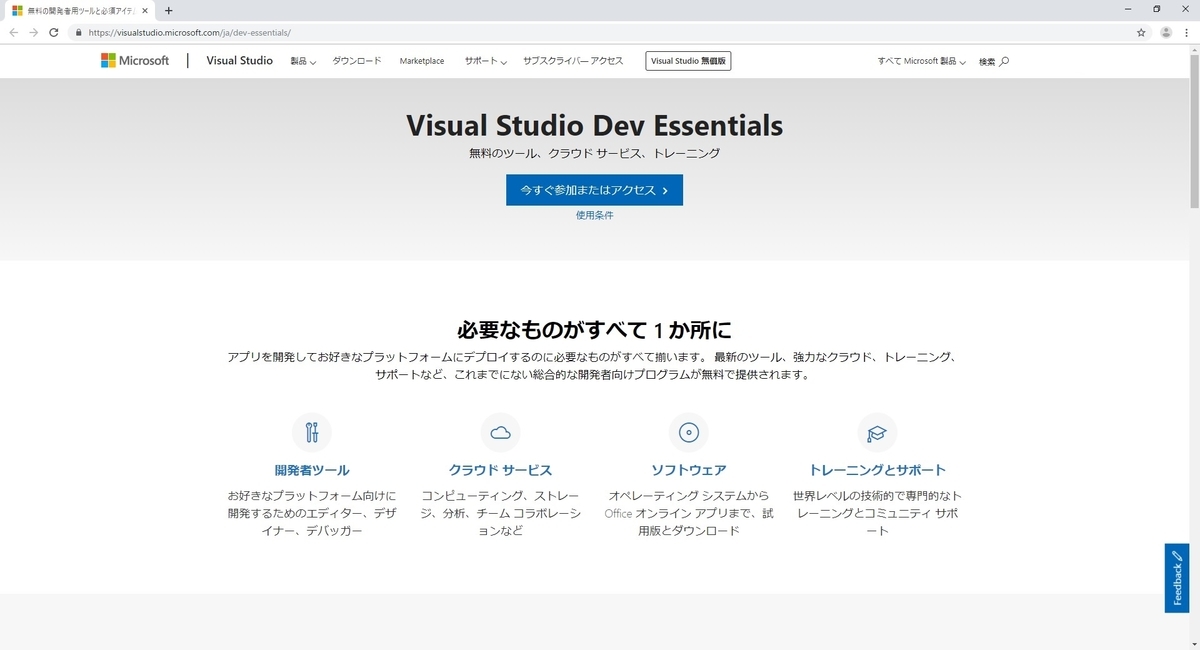Image resolution: width=1200 pixels, height=650 pixels.
Task: Open the Chrome three-dot menu
Action: pos(1187,32)
